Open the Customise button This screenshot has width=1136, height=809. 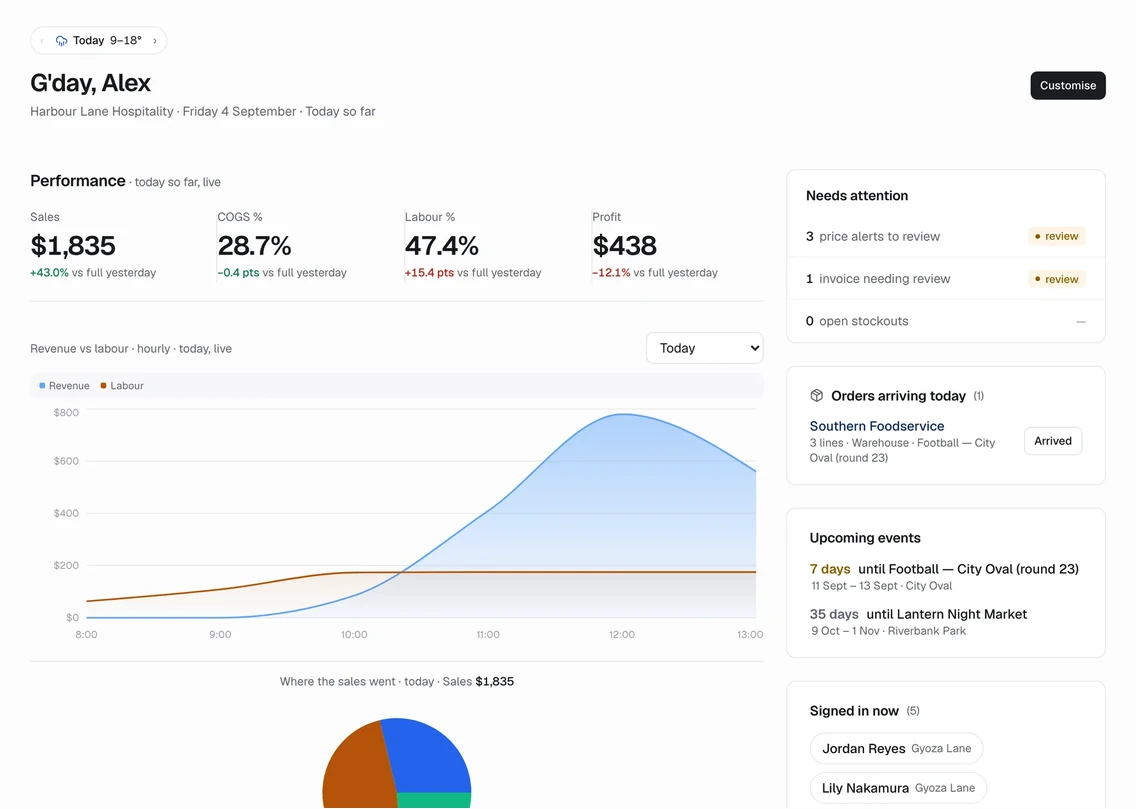point(1067,85)
